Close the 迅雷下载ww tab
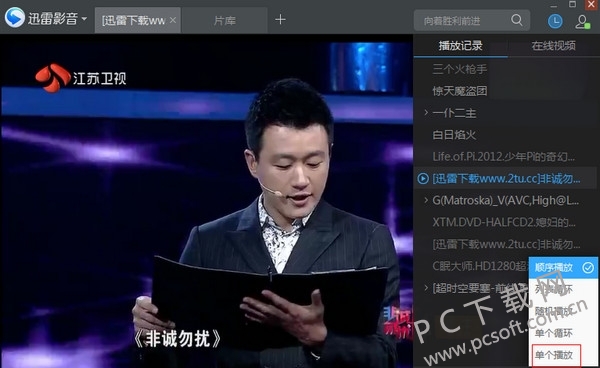This screenshot has width=600, height=368. click(173, 20)
